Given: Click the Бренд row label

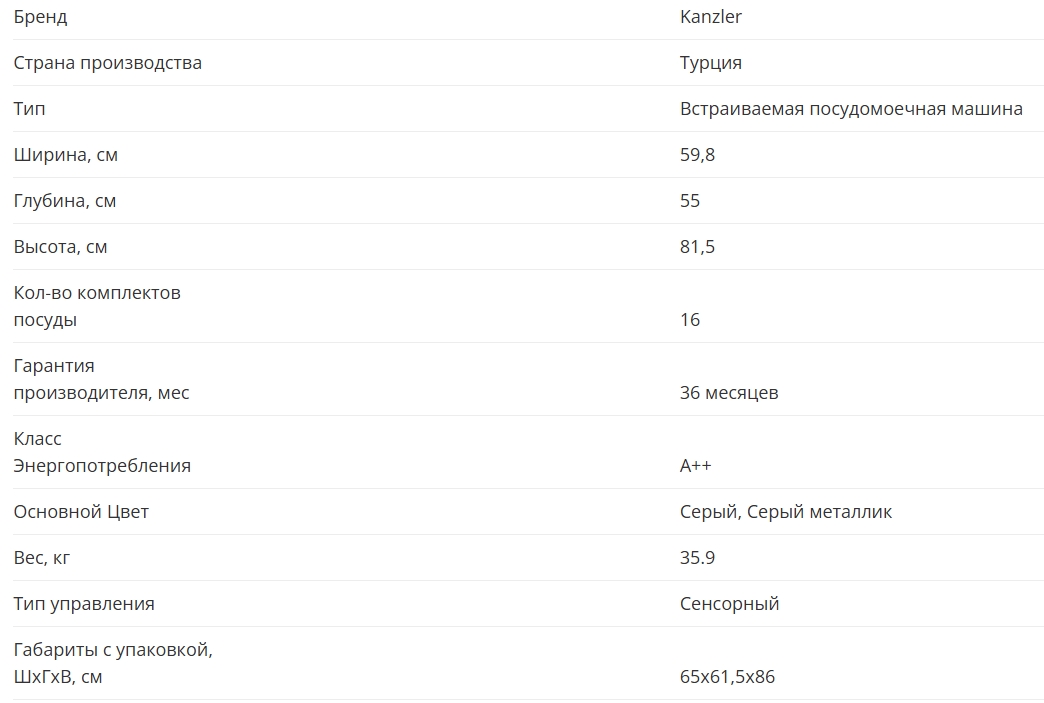Looking at the screenshot, I should point(41,17).
